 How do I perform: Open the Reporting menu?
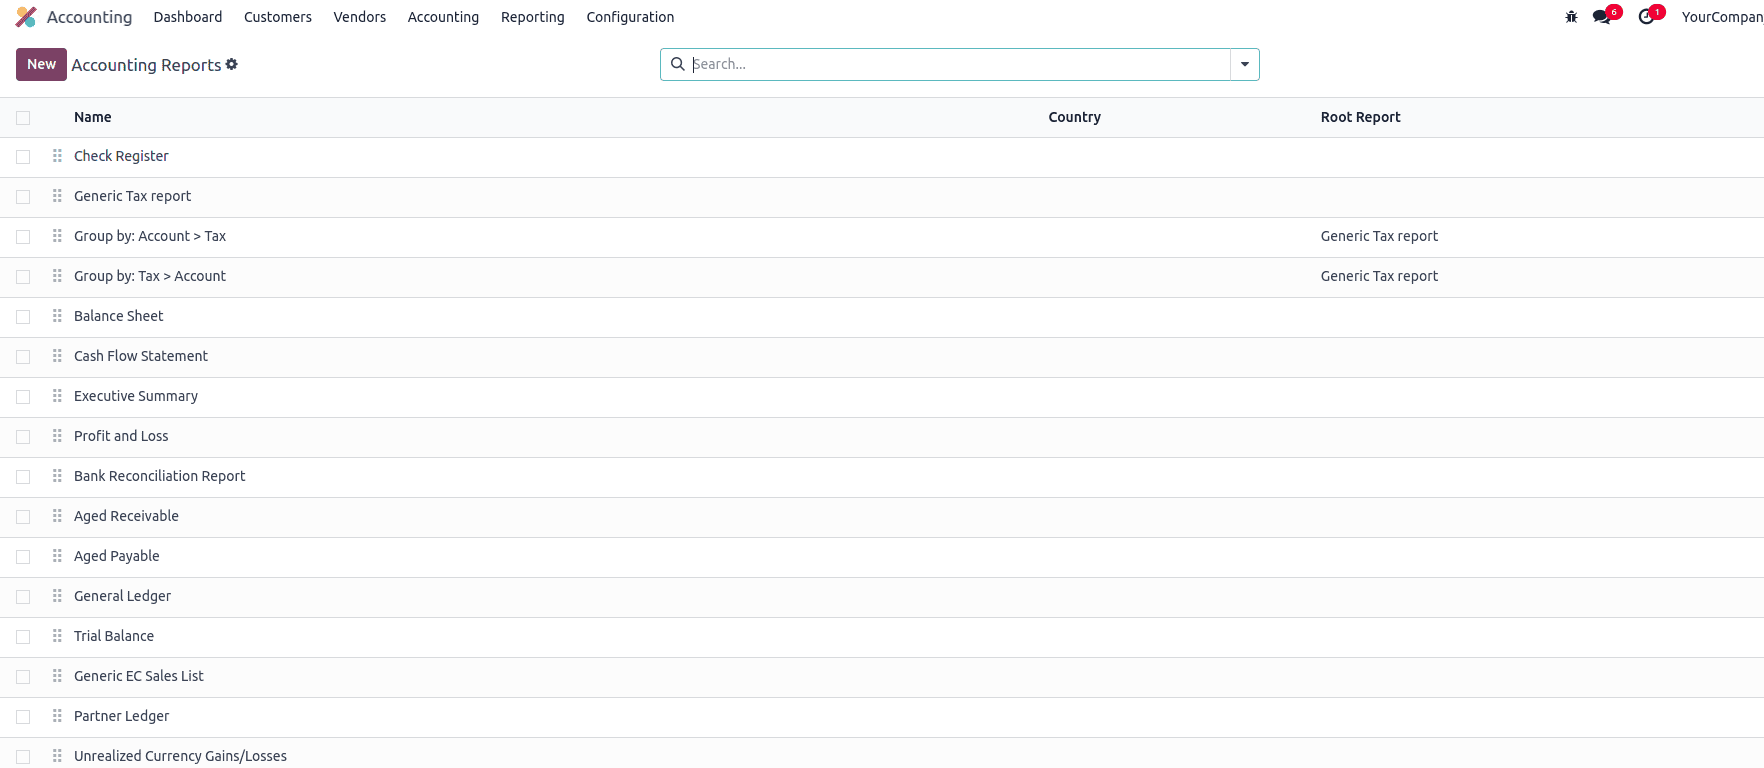[x=533, y=17]
